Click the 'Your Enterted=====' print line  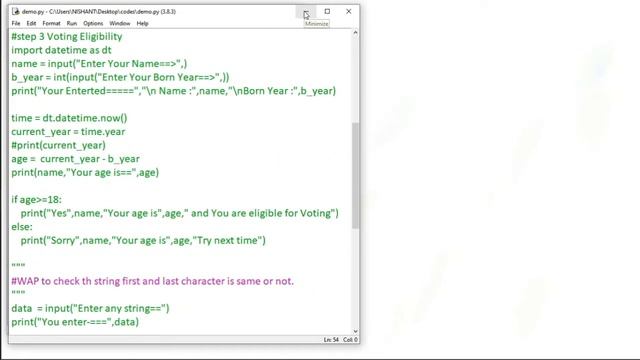tap(173, 91)
